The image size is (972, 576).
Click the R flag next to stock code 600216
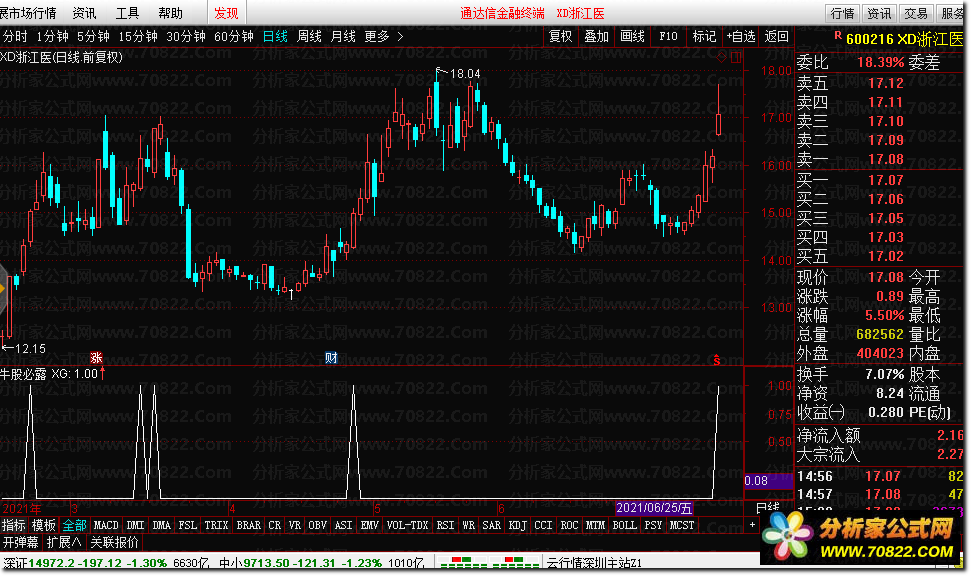tap(838, 35)
